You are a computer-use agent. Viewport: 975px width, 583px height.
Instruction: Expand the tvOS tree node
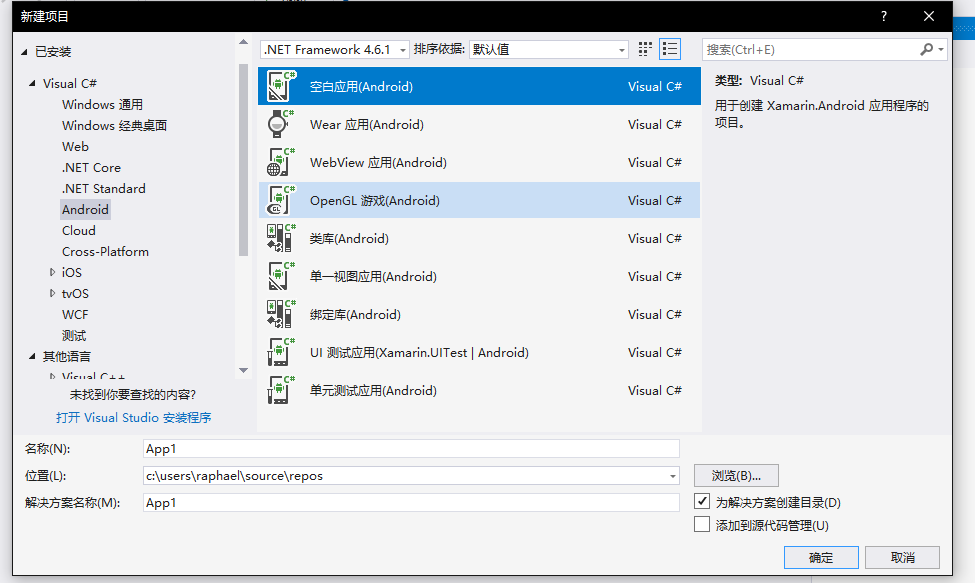click(x=52, y=293)
